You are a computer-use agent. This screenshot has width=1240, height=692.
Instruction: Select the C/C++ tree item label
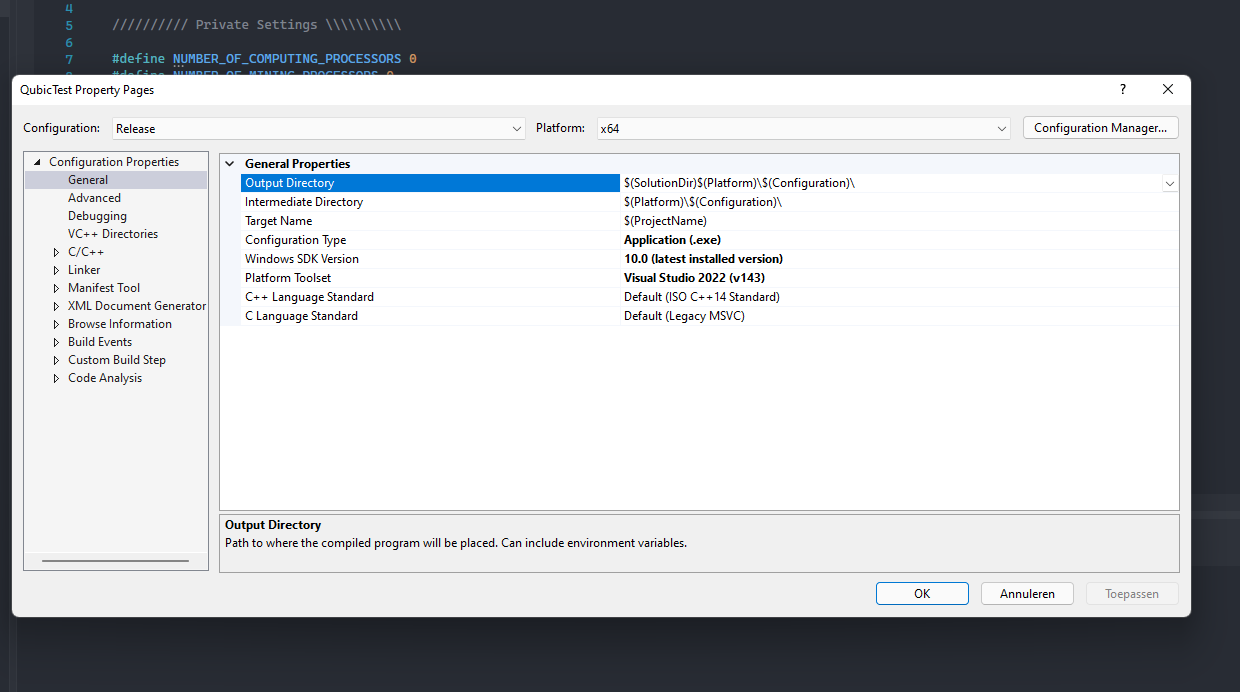(86, 252)
